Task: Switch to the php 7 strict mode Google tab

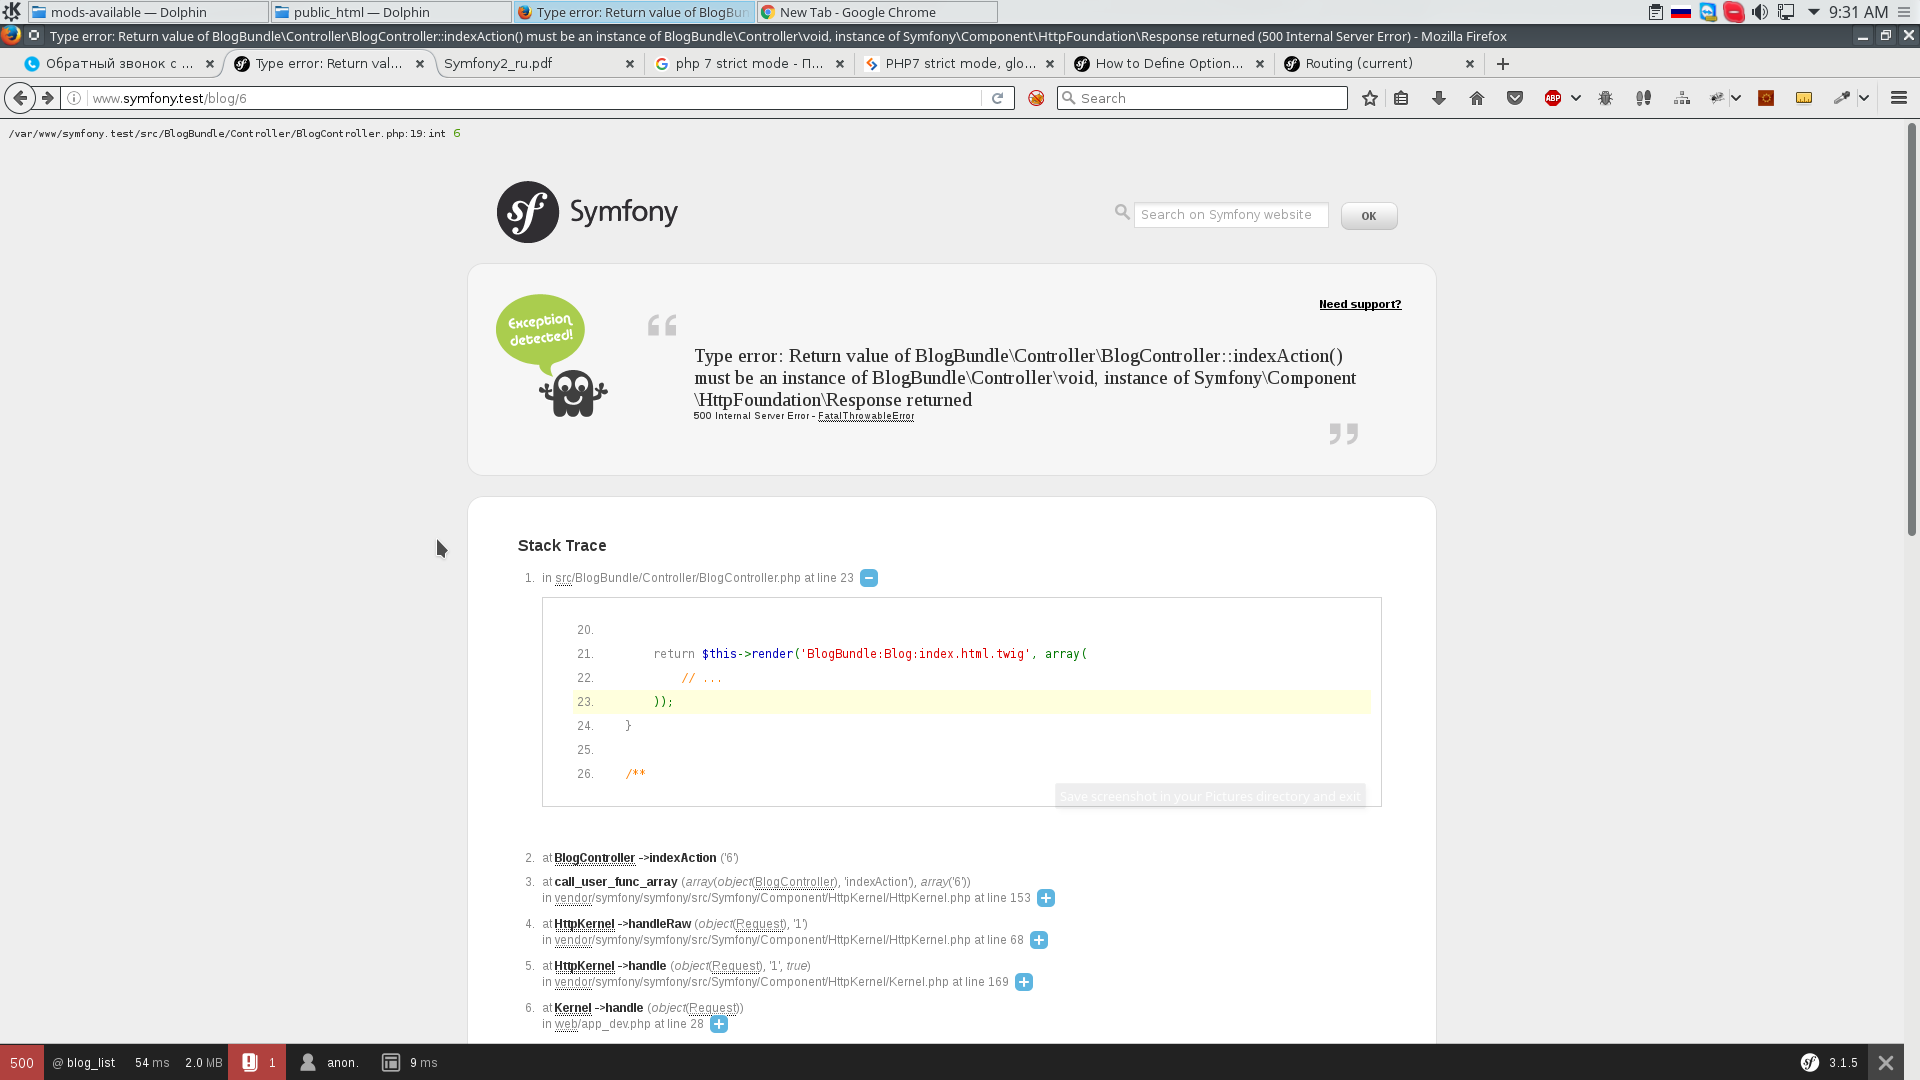Action: click(x=748, y=63)
